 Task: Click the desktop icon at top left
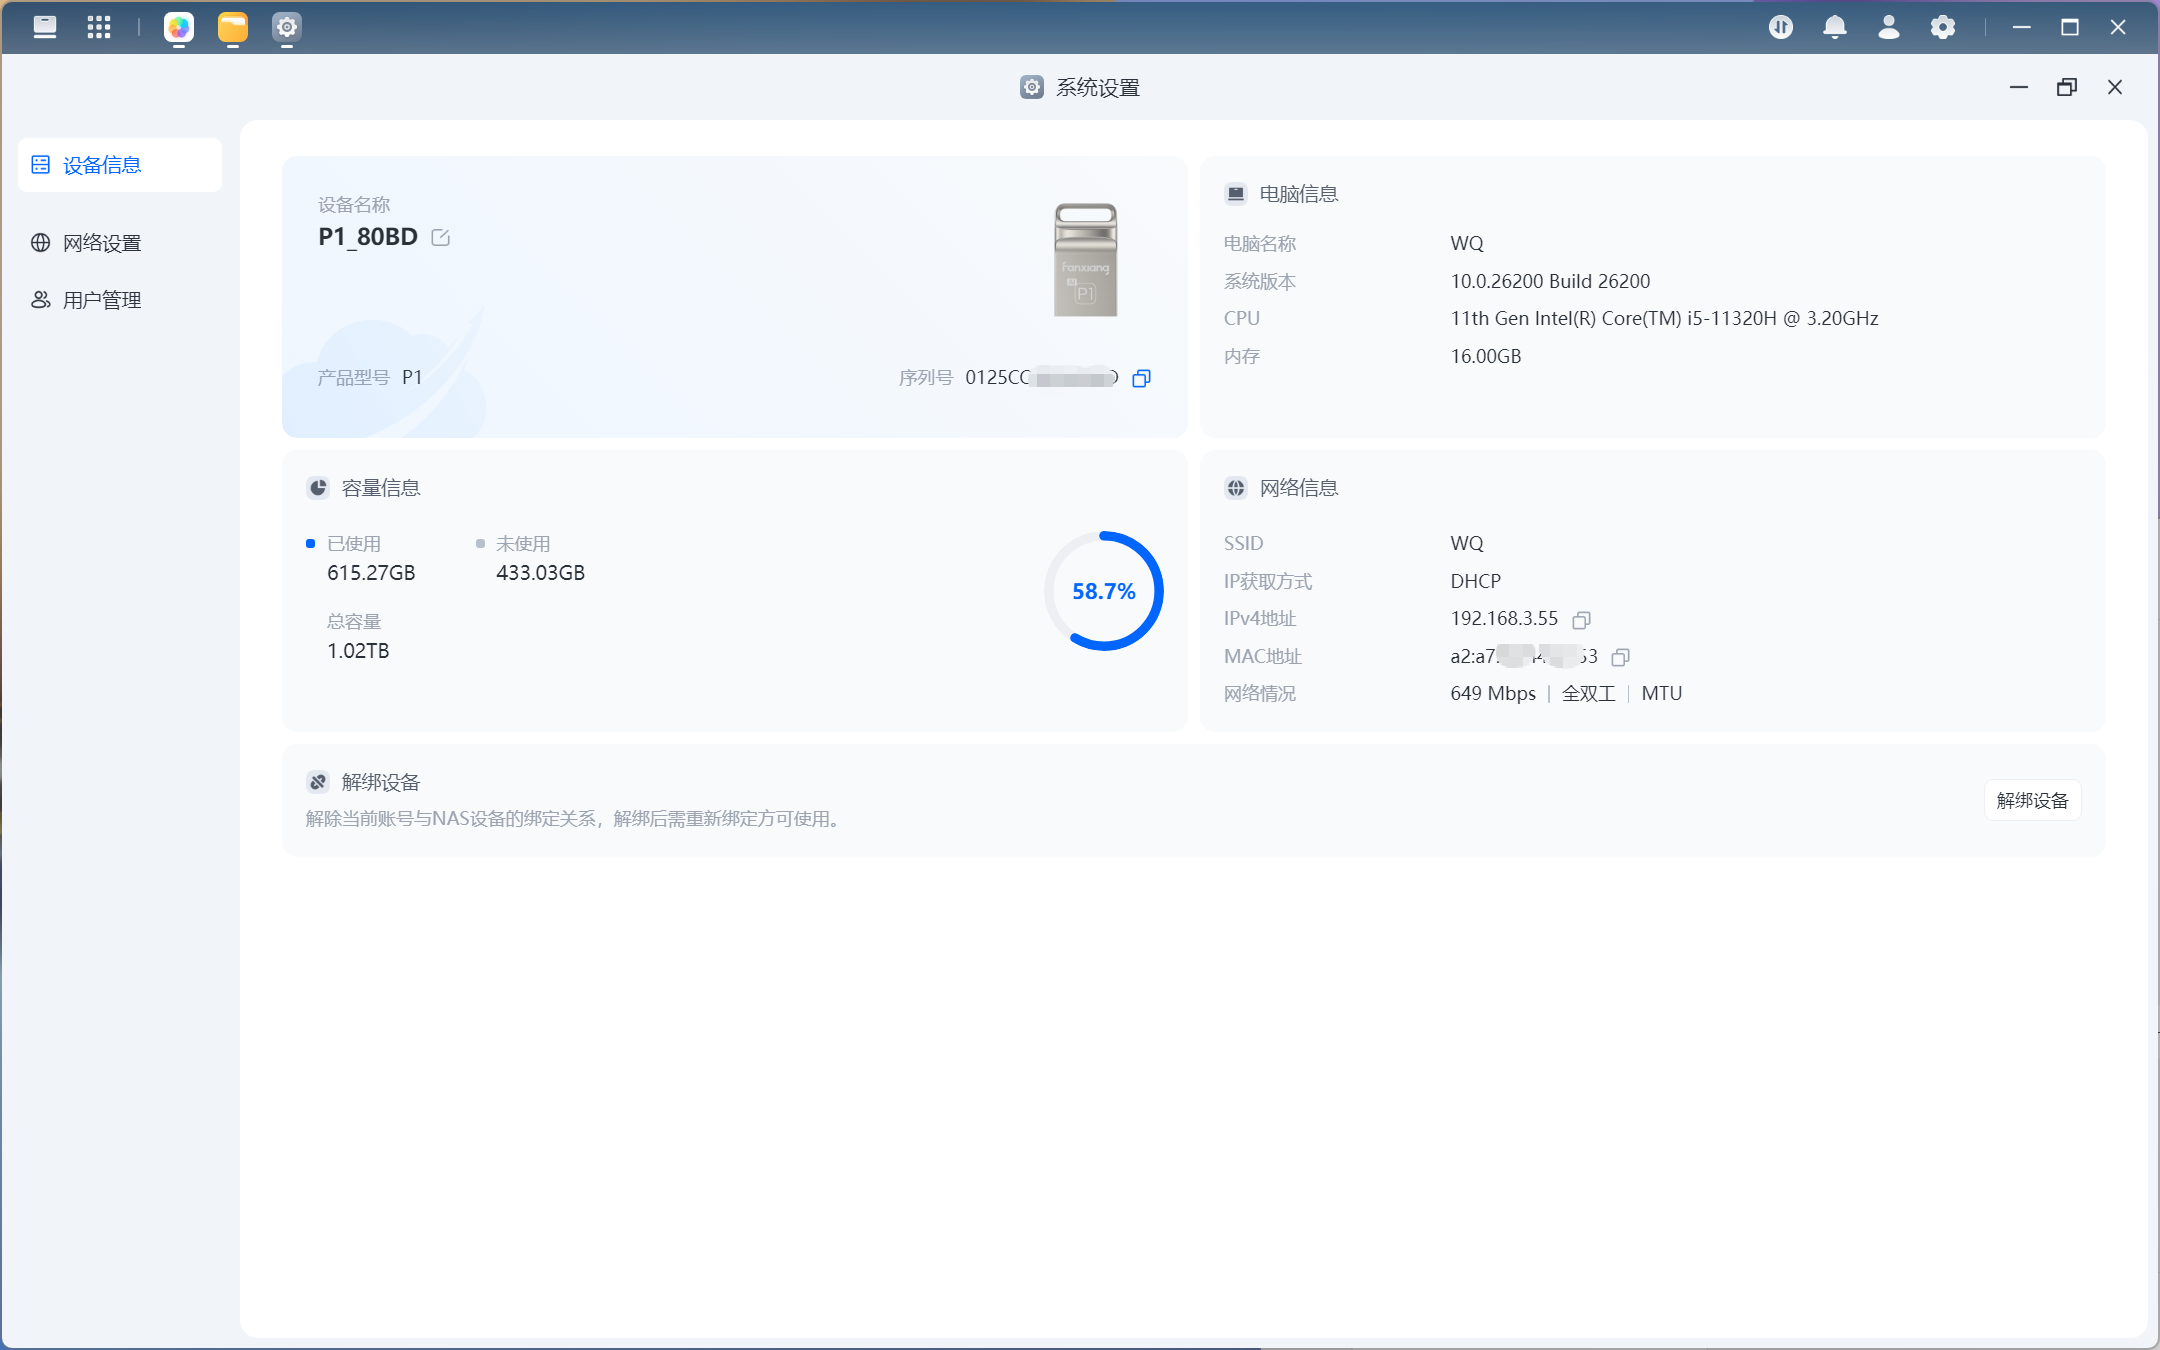coord(45,27)
